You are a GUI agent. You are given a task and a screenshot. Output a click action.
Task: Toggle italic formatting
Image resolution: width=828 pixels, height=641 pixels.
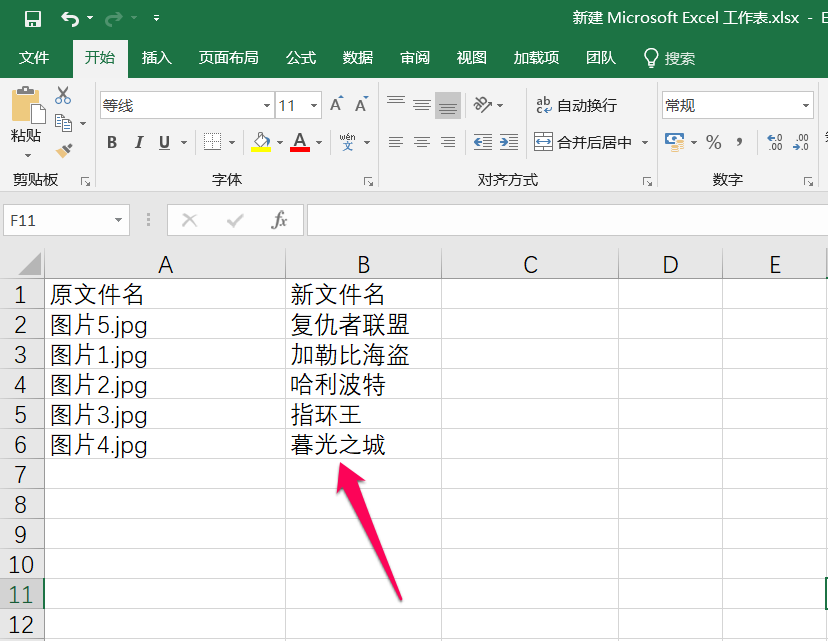(x=139, y=142)
